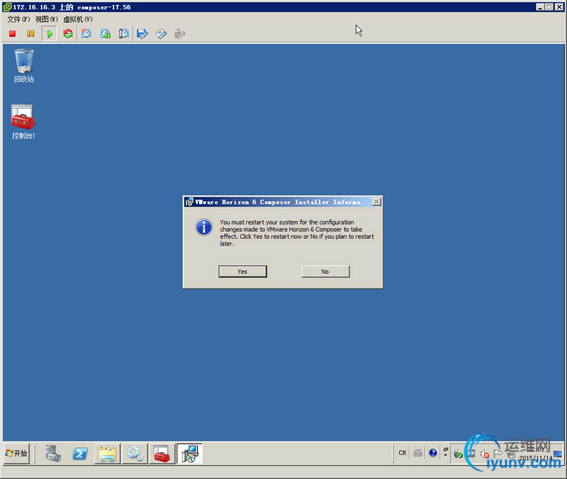Click the blue information icon in dialog
The width and height of the screenshot is (567, 479).
204,227
